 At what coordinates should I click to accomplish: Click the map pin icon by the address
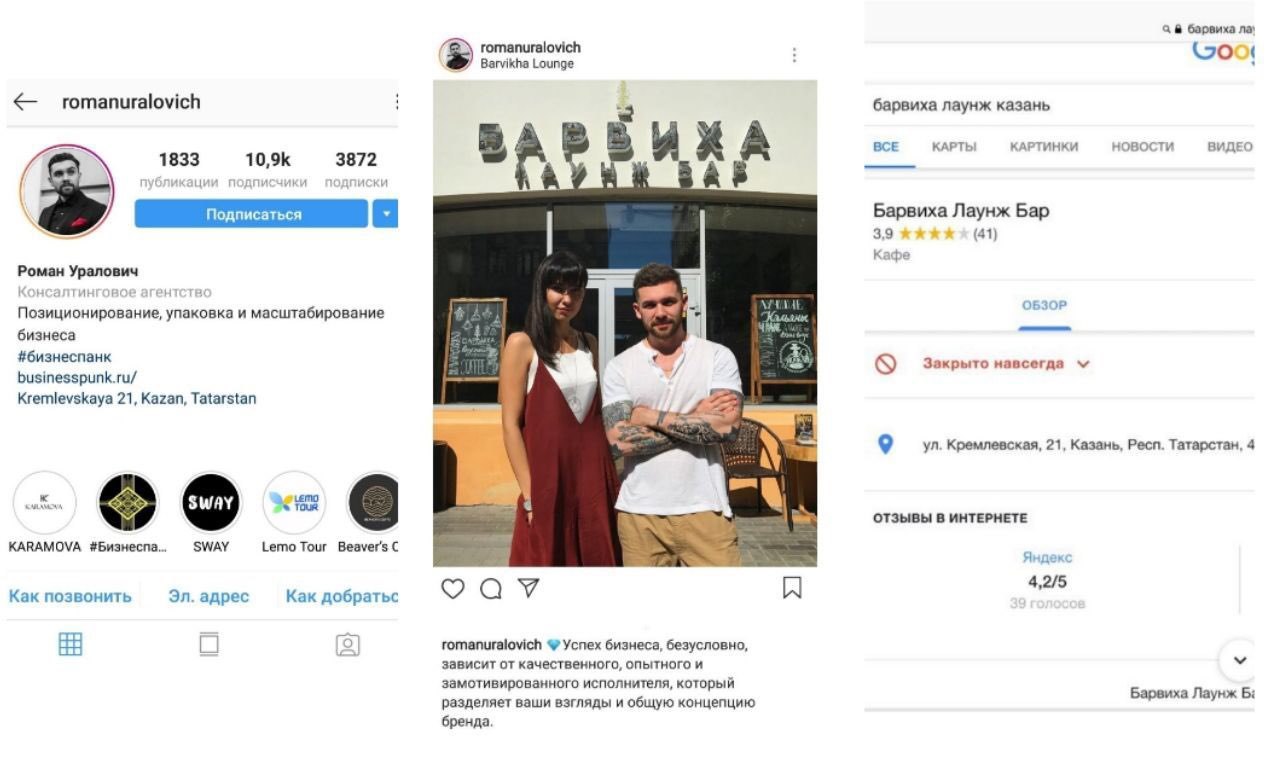pyautogui.click(x=885, y=444)
